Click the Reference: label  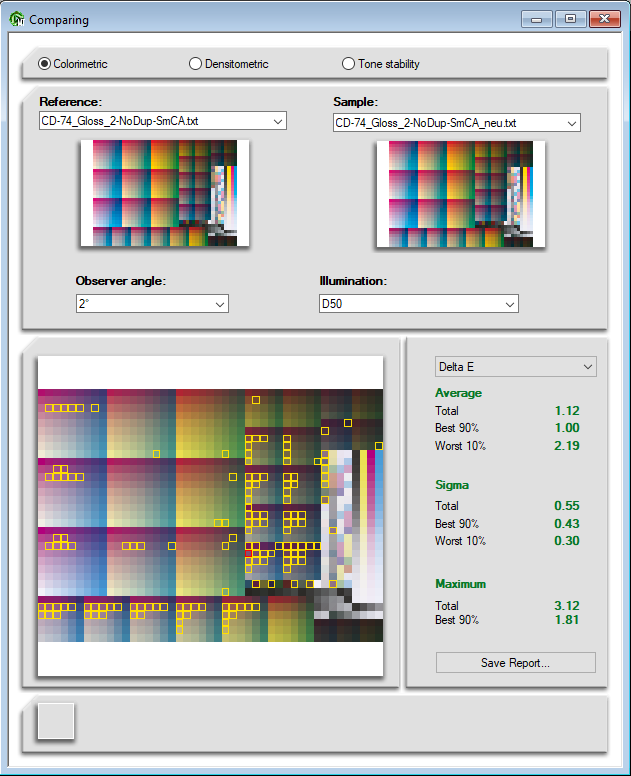point(71,101)
